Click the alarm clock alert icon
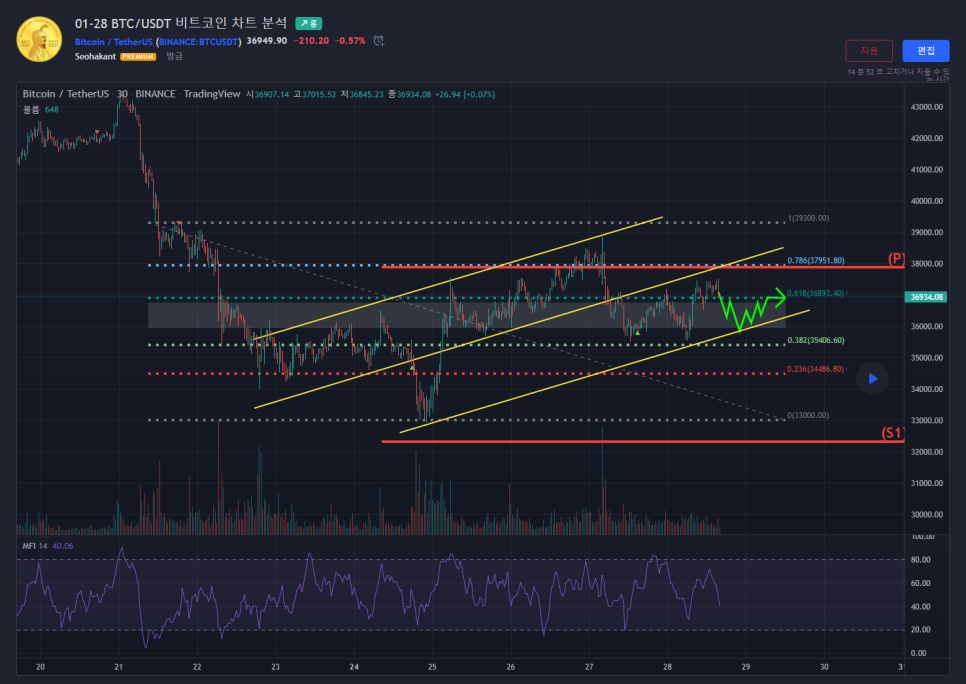 tap(379, 41)
